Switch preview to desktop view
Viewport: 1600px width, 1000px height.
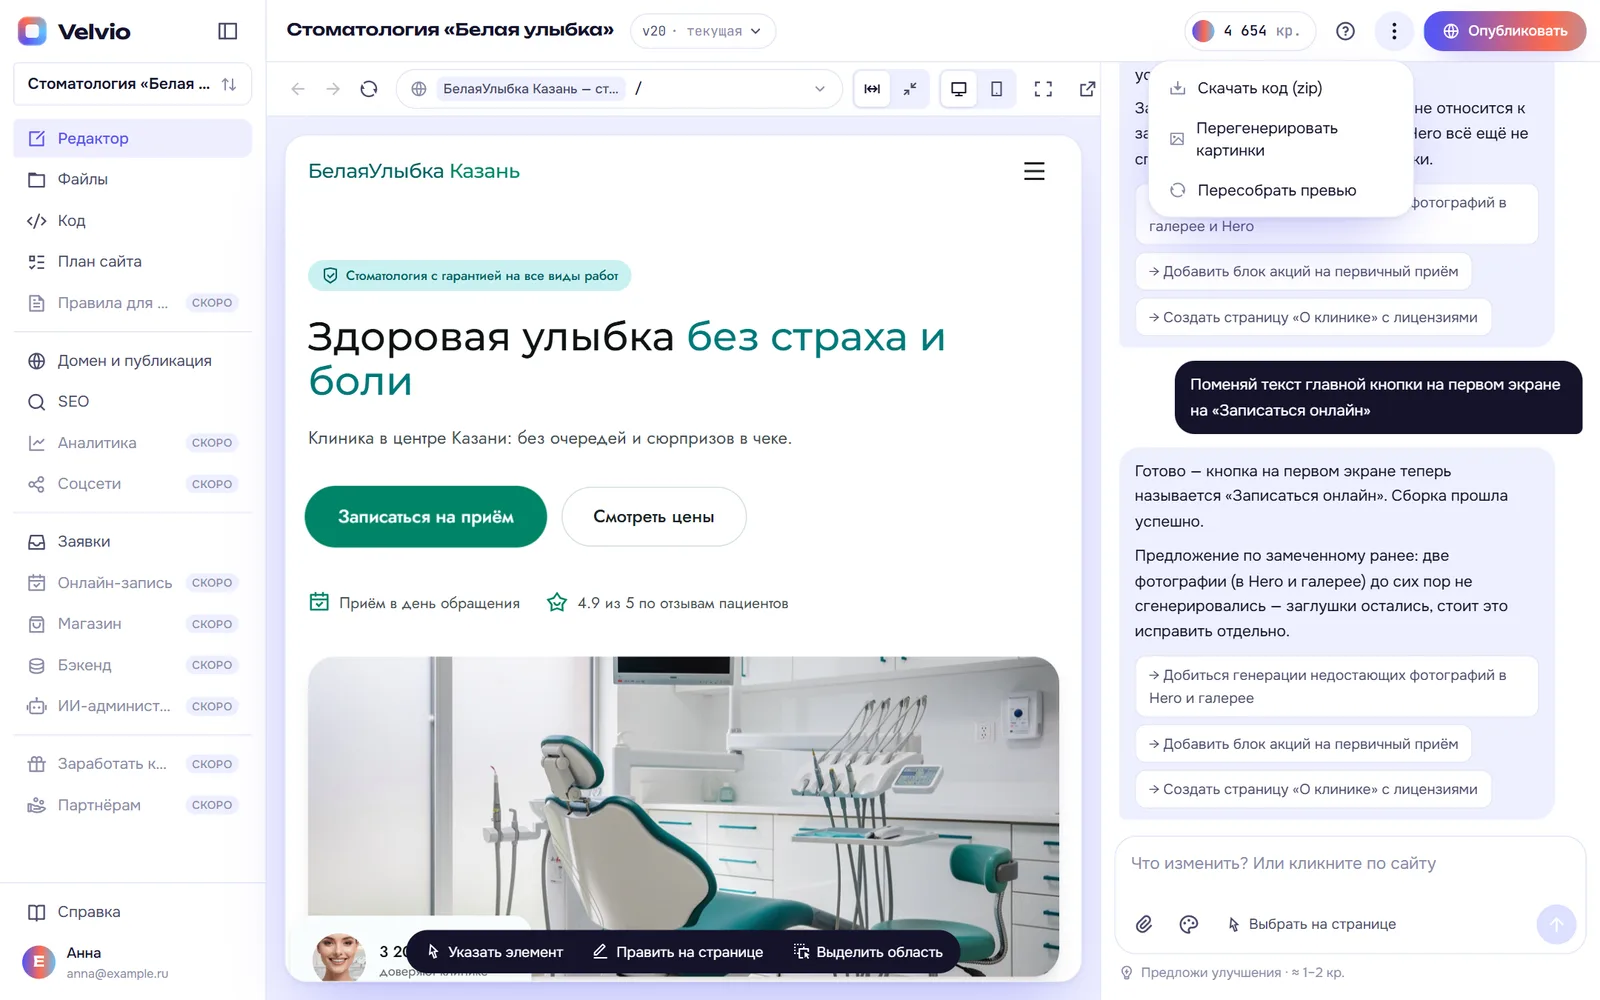point(958,89)
